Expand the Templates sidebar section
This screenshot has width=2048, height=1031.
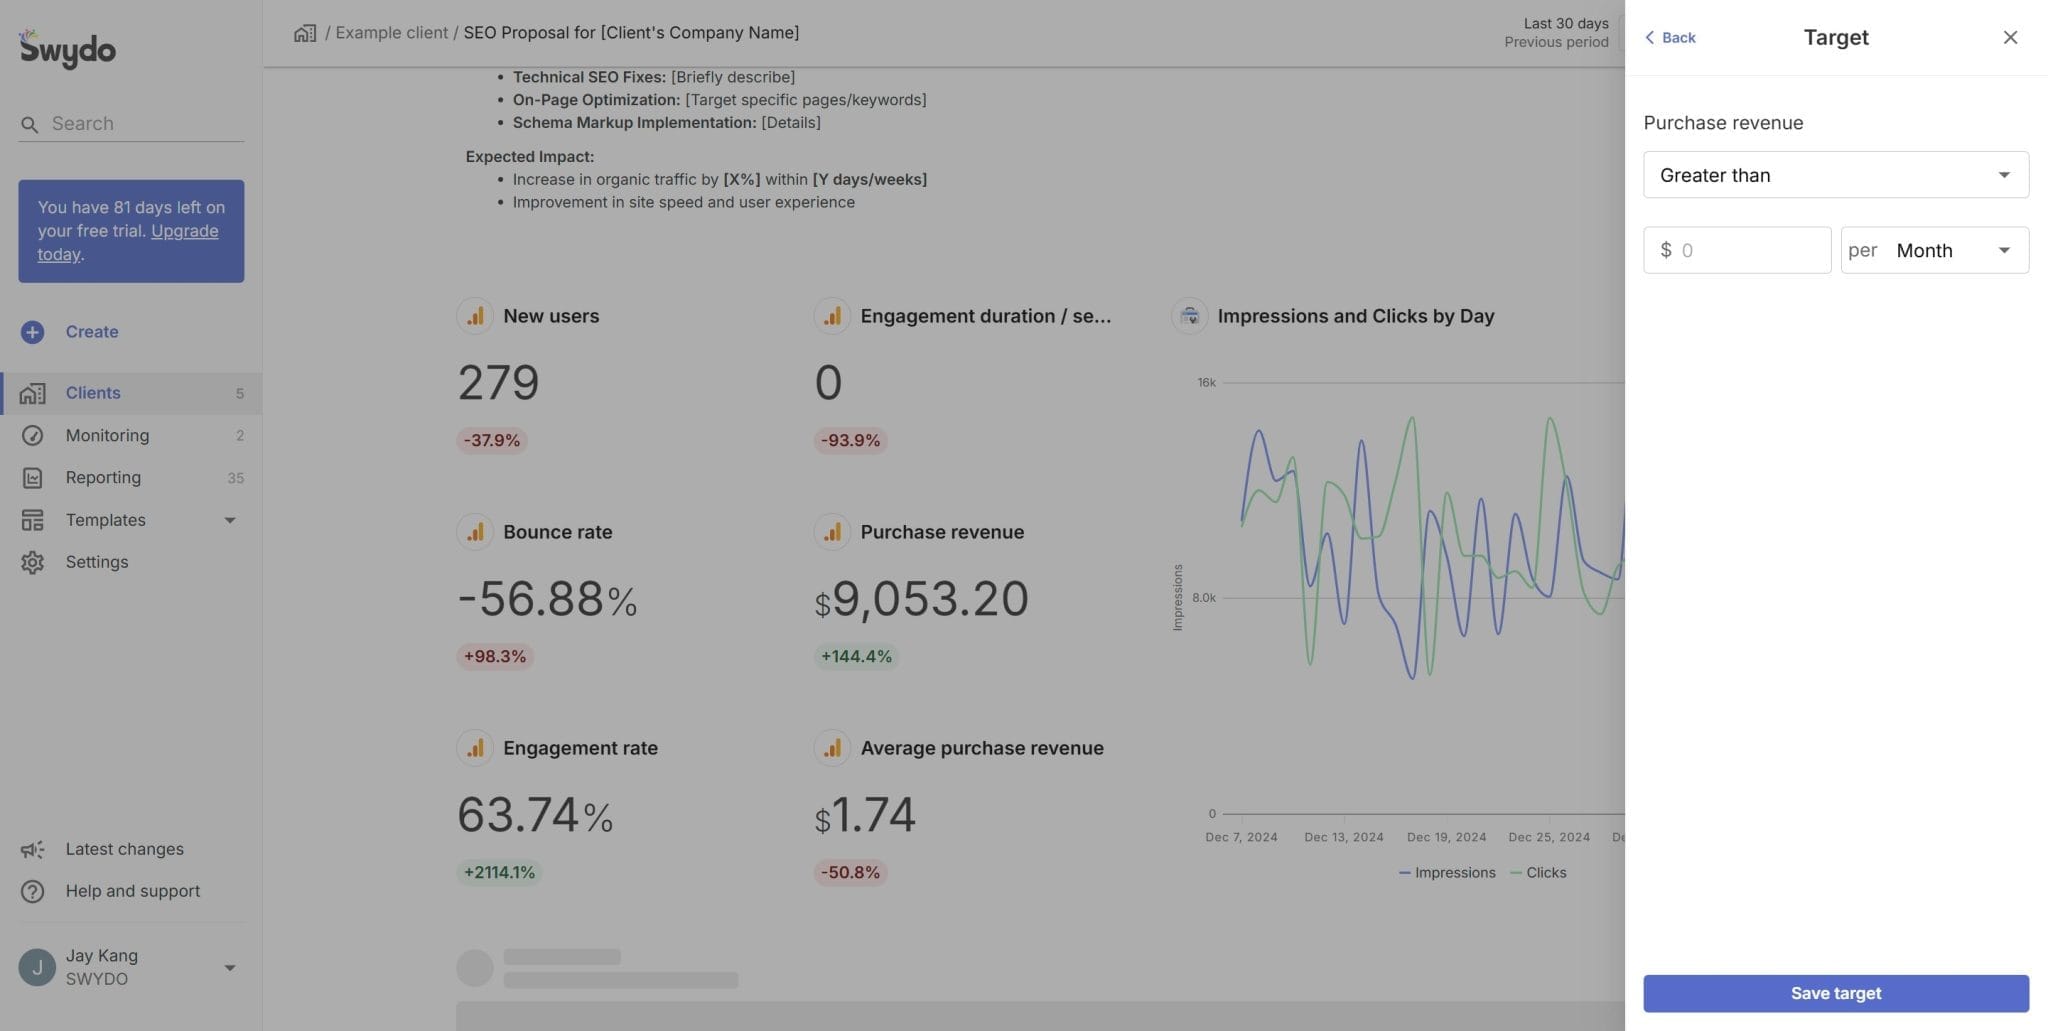(x=230, y=519)
